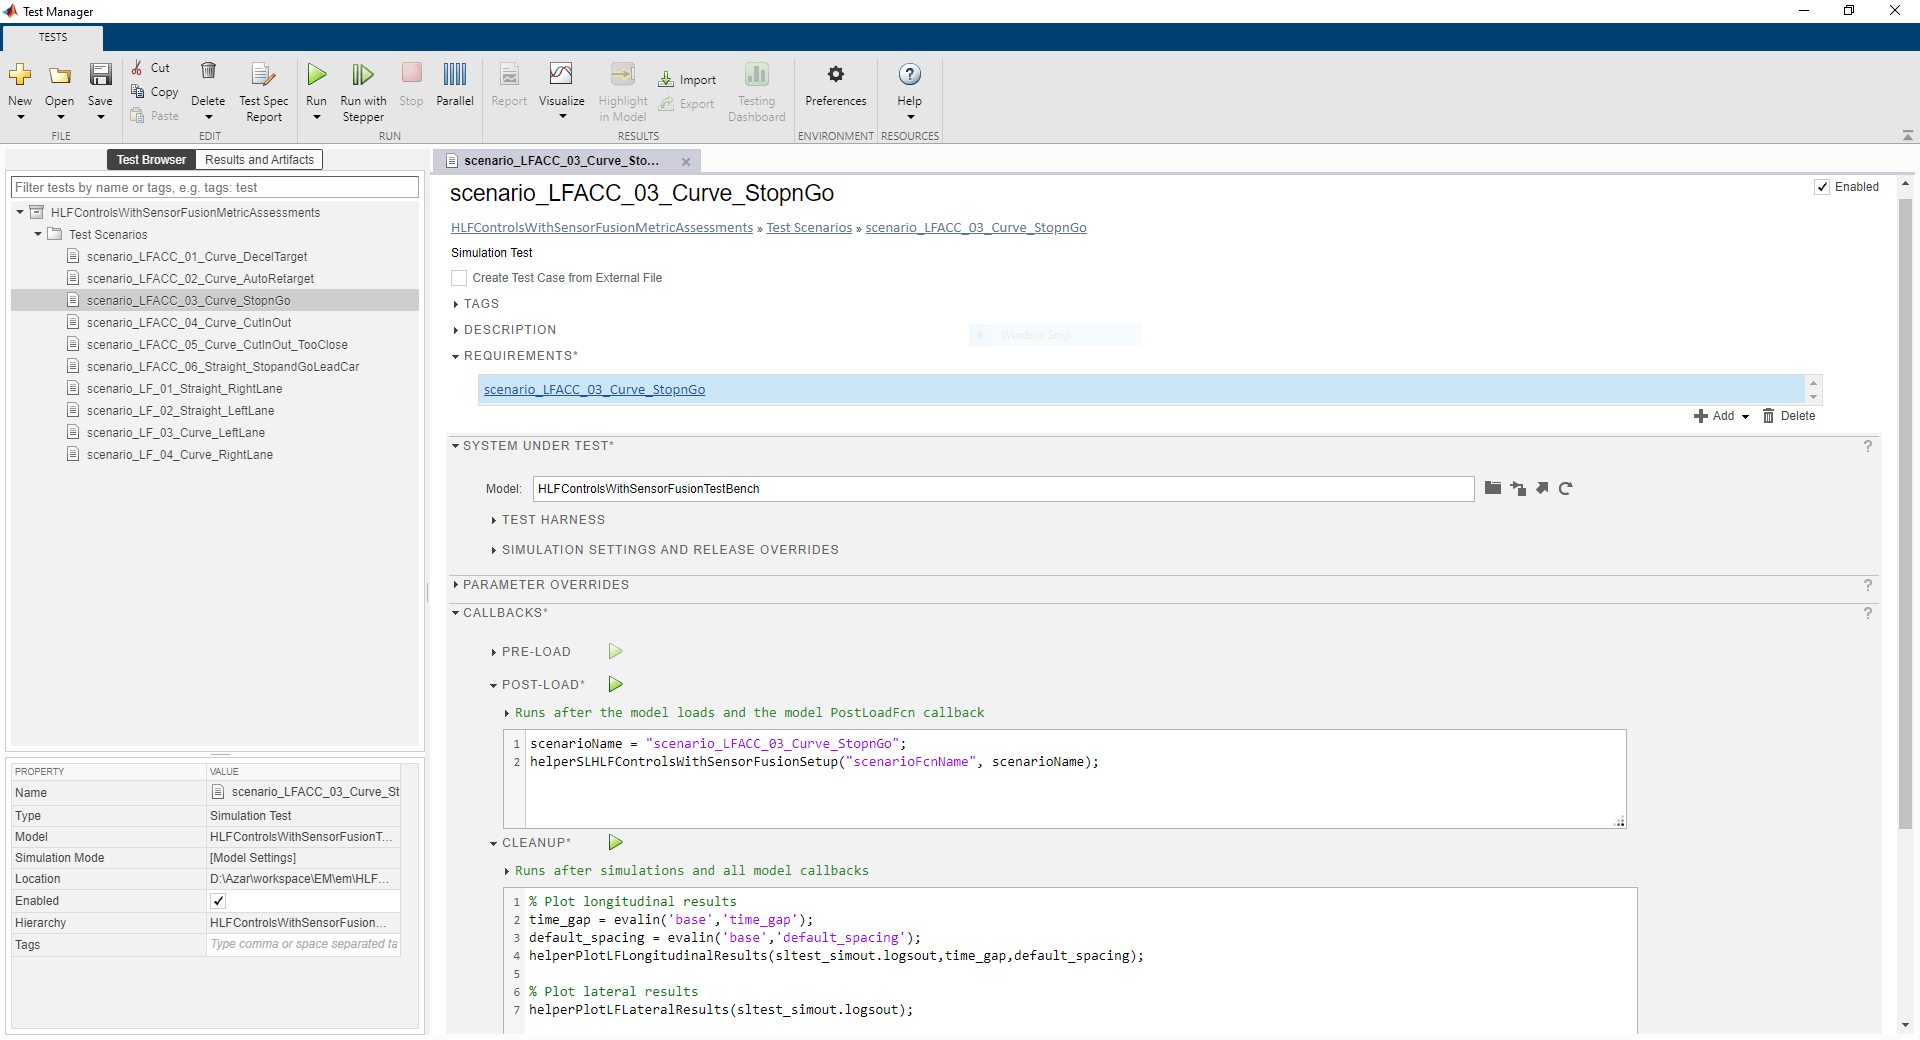Image resolution: width=1920 pixels, height=1040 pixels.
Task: Collapse the Test Scenarios folder
Action: pyautogui.click(x=38, y=235)
